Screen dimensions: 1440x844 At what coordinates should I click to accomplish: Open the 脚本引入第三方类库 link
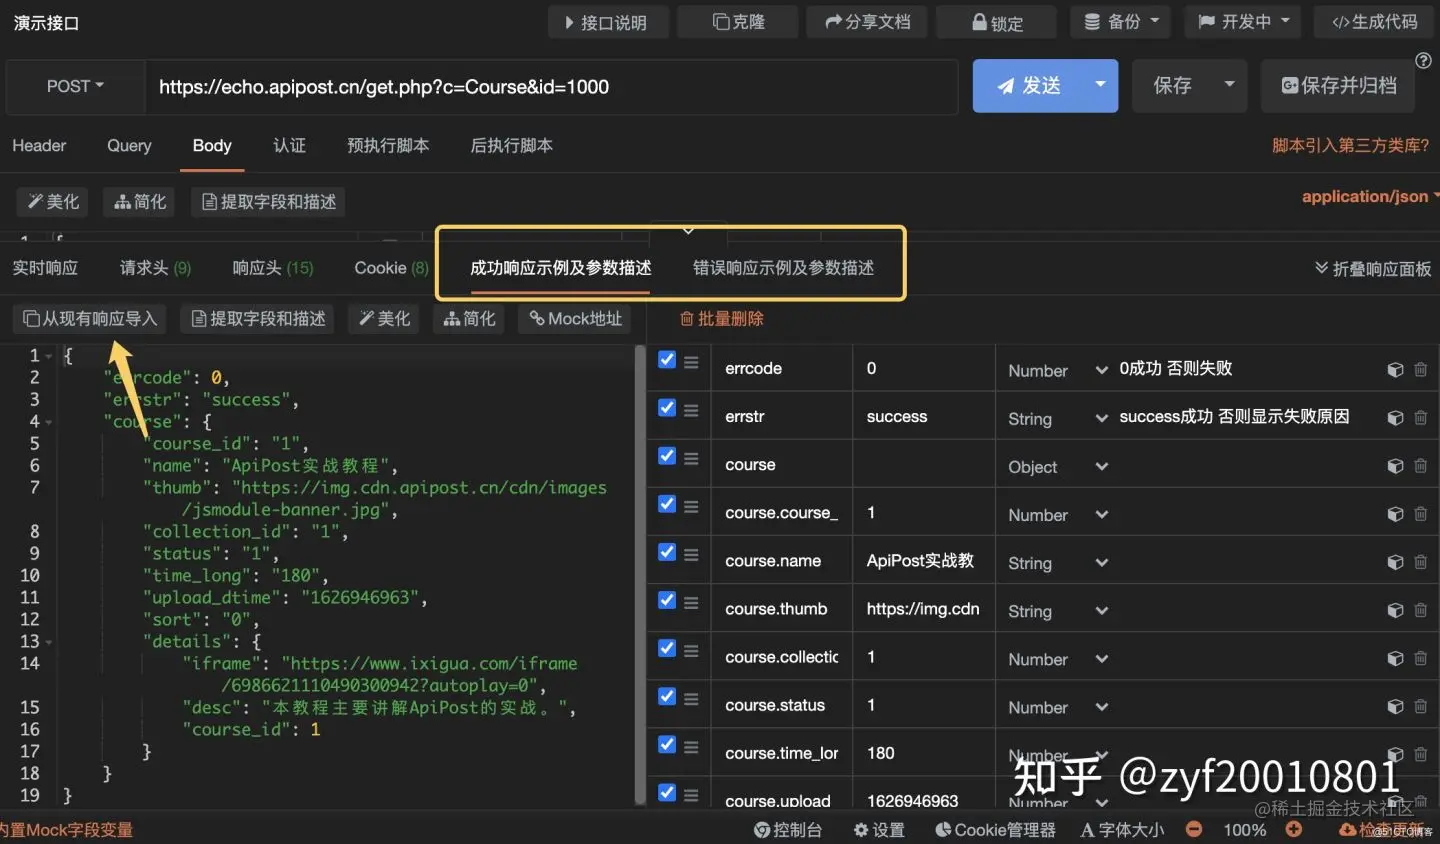pos(1350,146)
